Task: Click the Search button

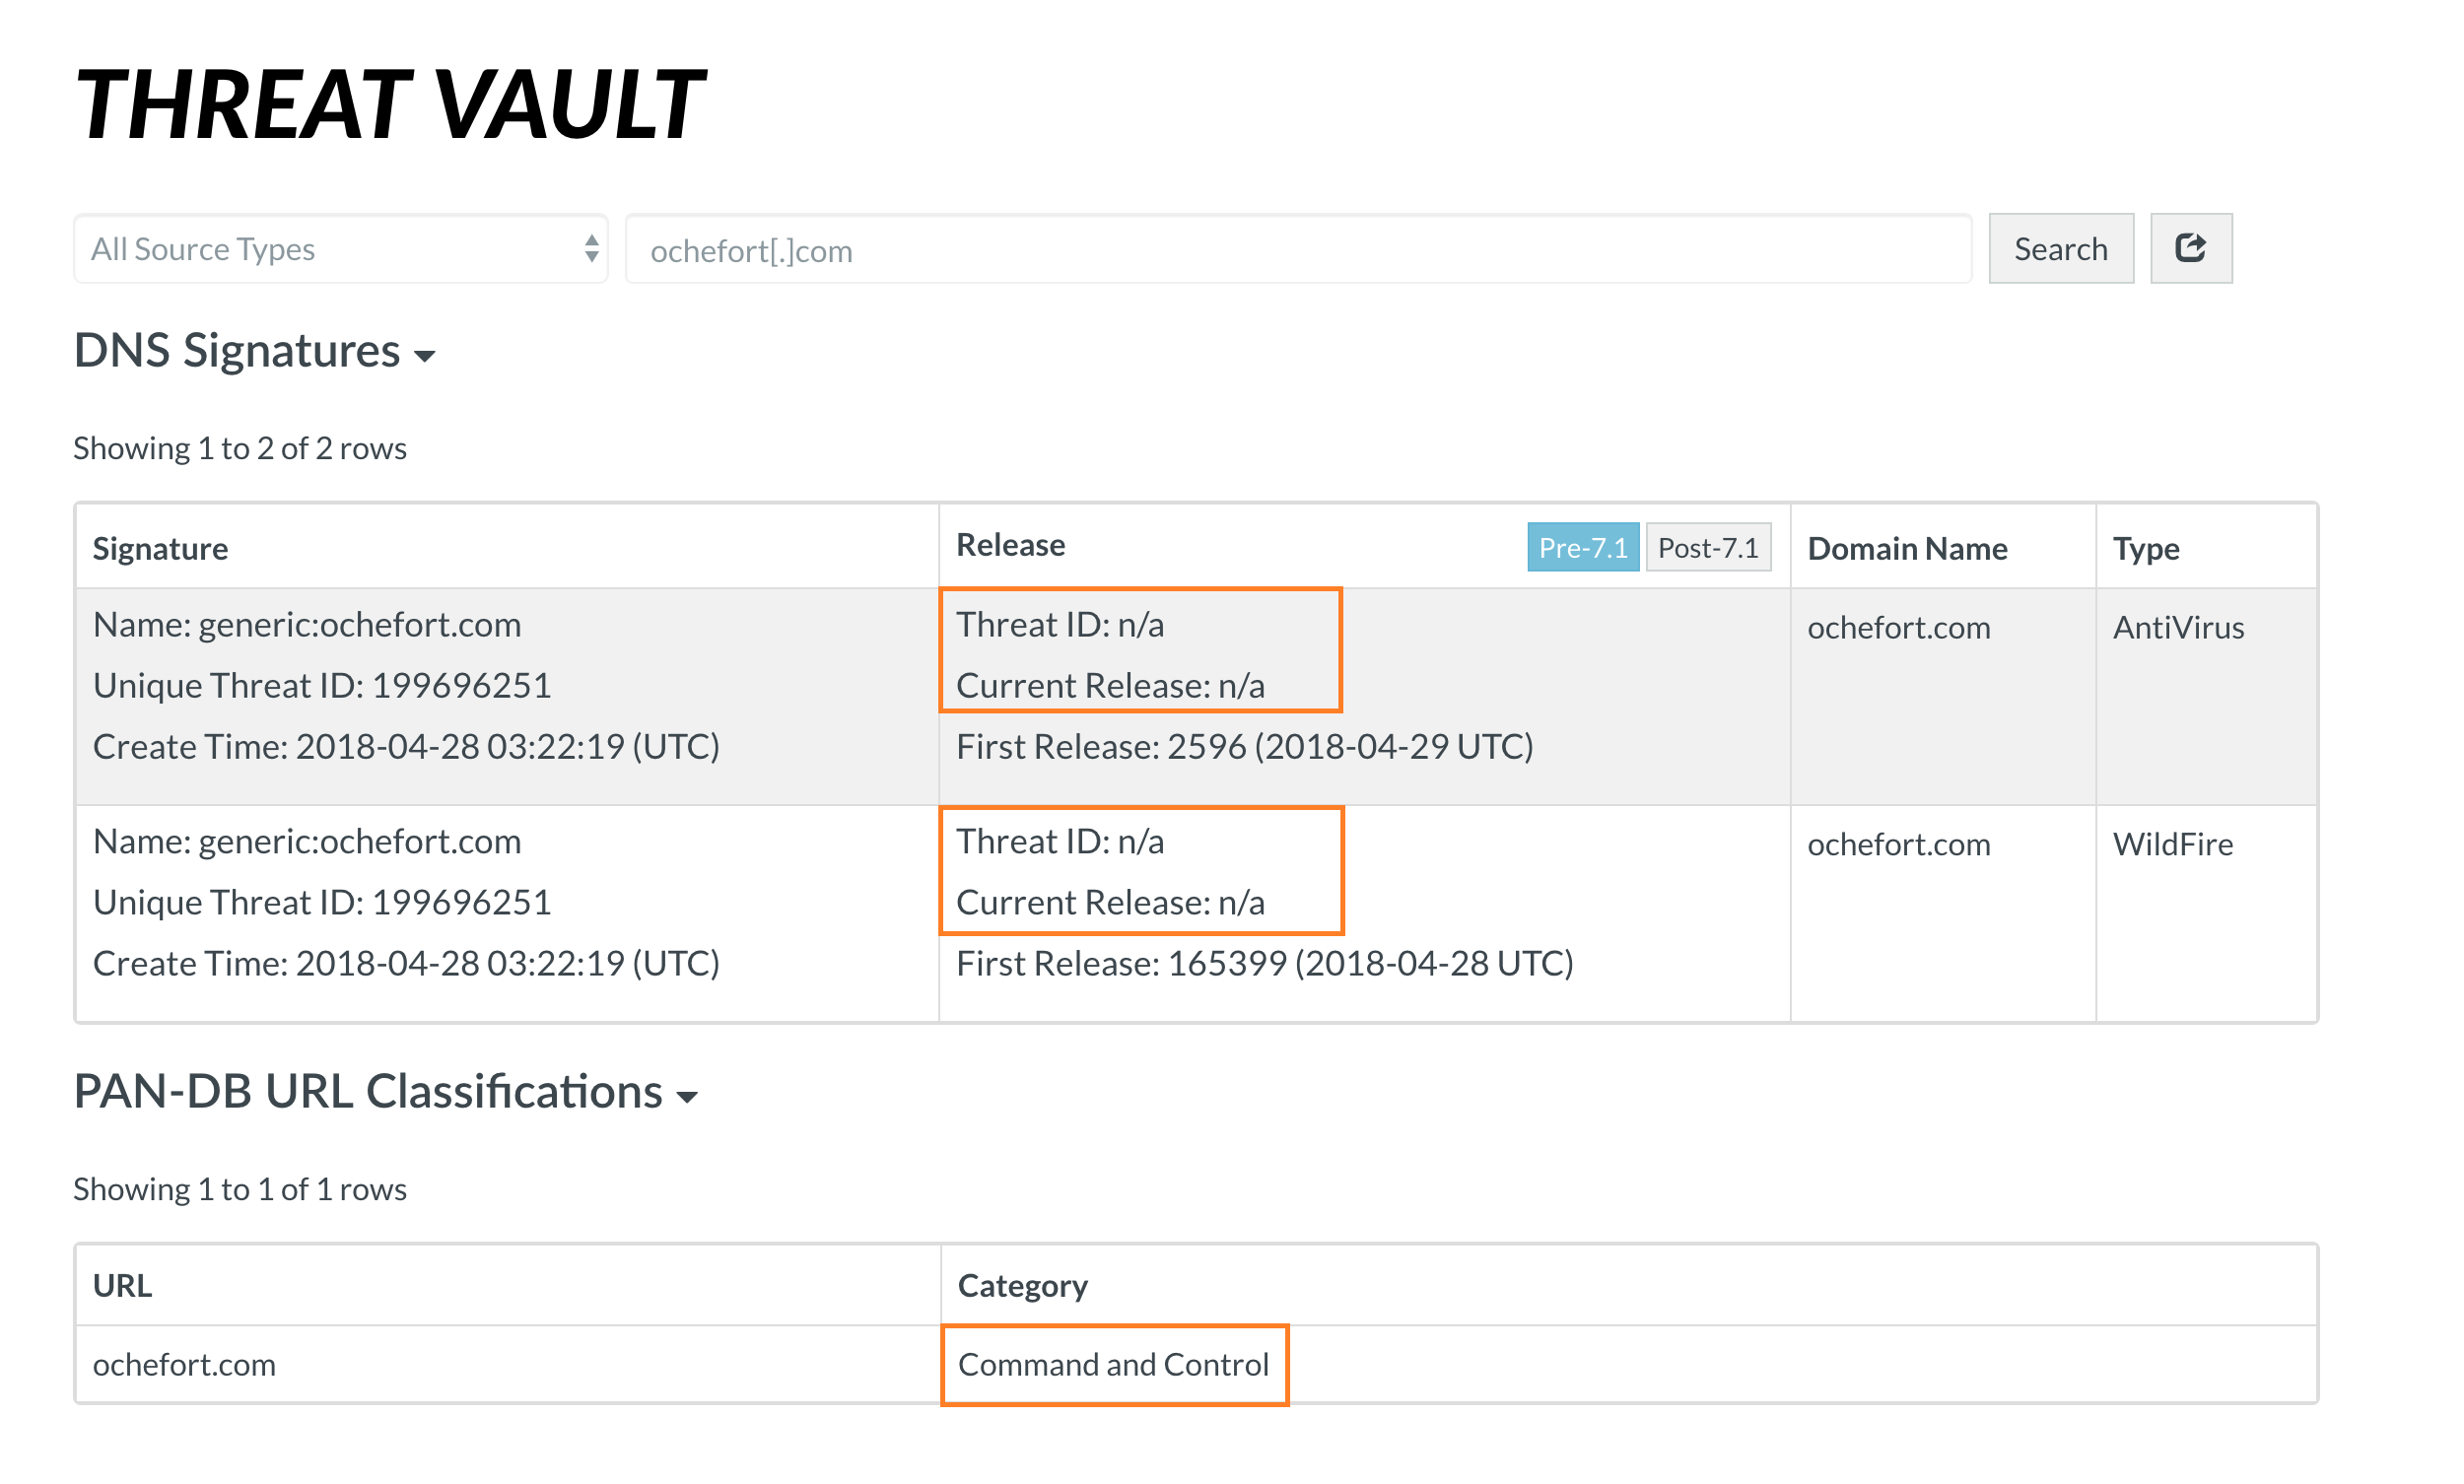Action: click(2061, 246)
